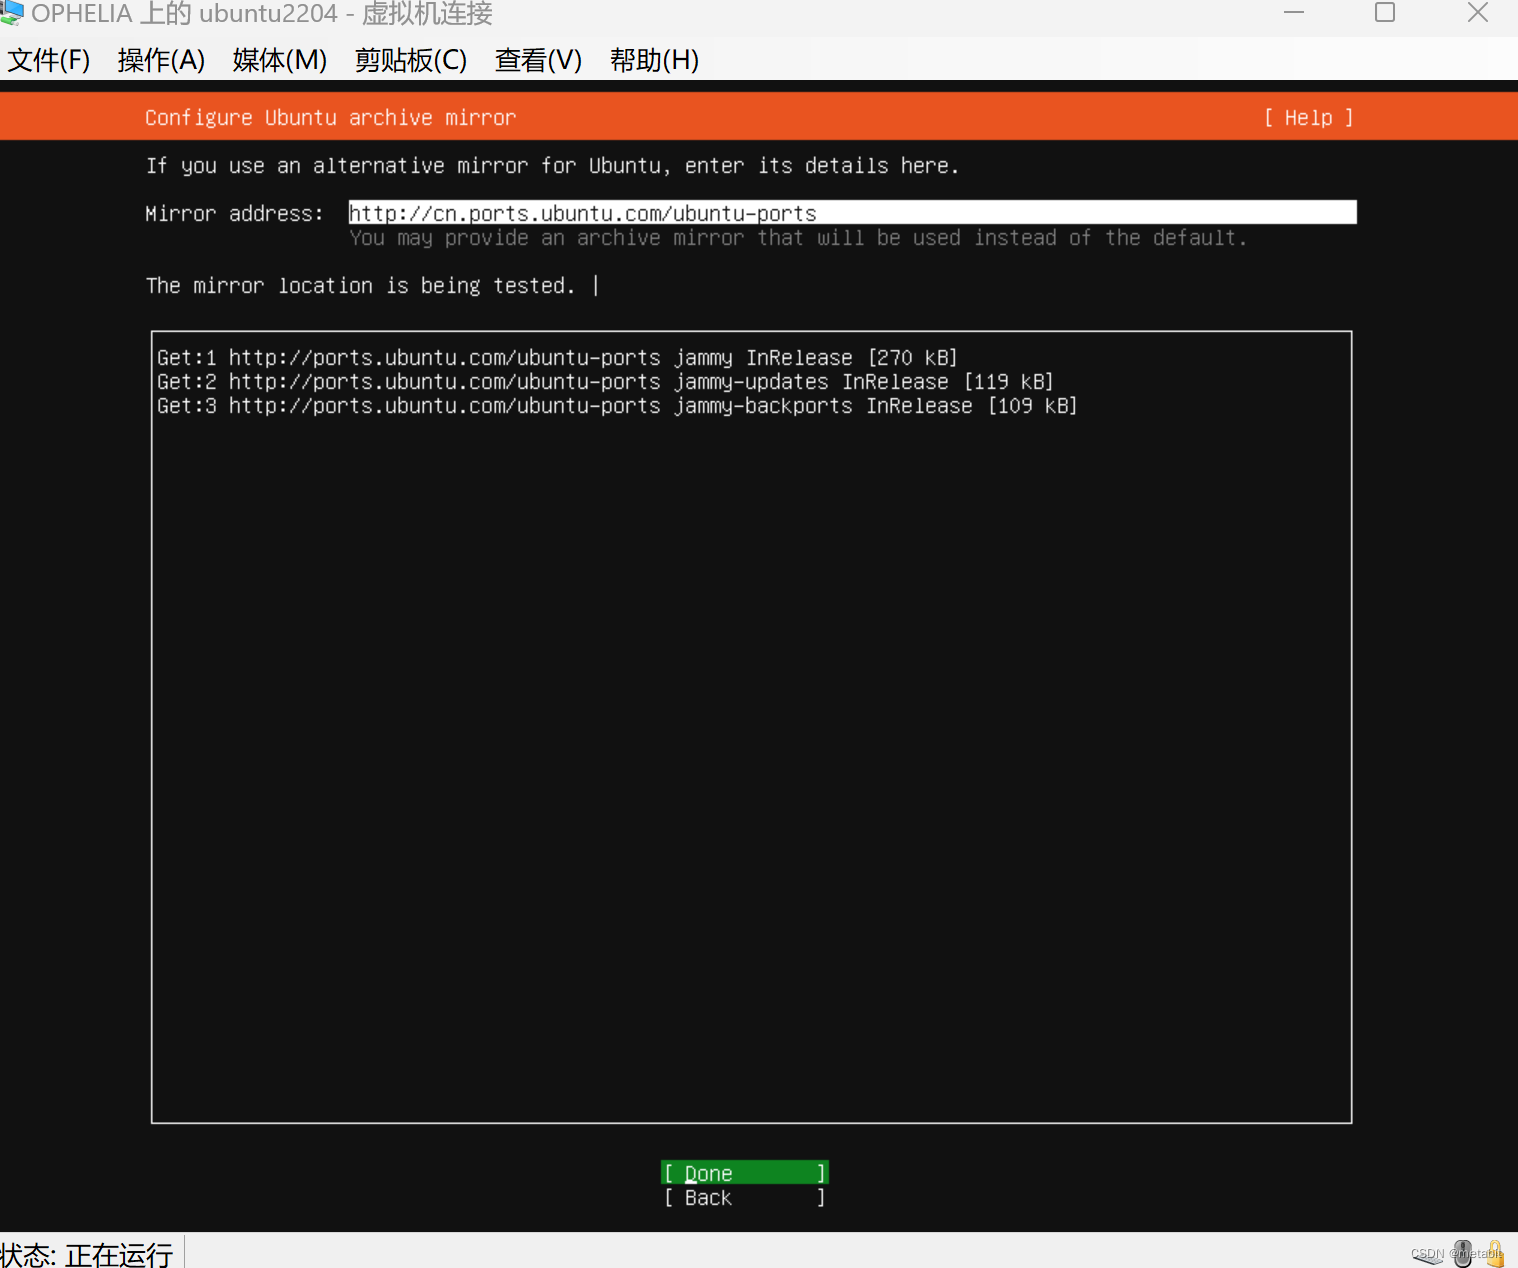Screen dimensions: 1518x1268
Task: Open the 媒体(M) menu
Action: [x=280, y=60]
